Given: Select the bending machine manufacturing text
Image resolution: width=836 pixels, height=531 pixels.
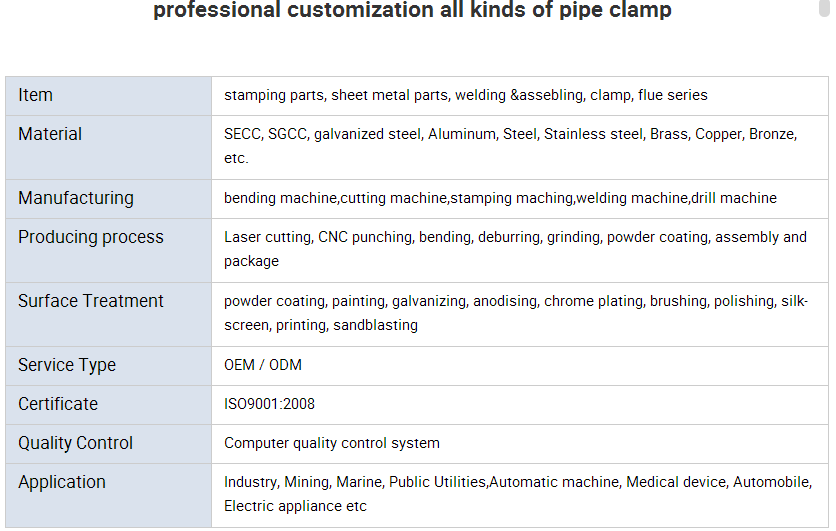Looking at the screenshot, I should coord(500,198).
